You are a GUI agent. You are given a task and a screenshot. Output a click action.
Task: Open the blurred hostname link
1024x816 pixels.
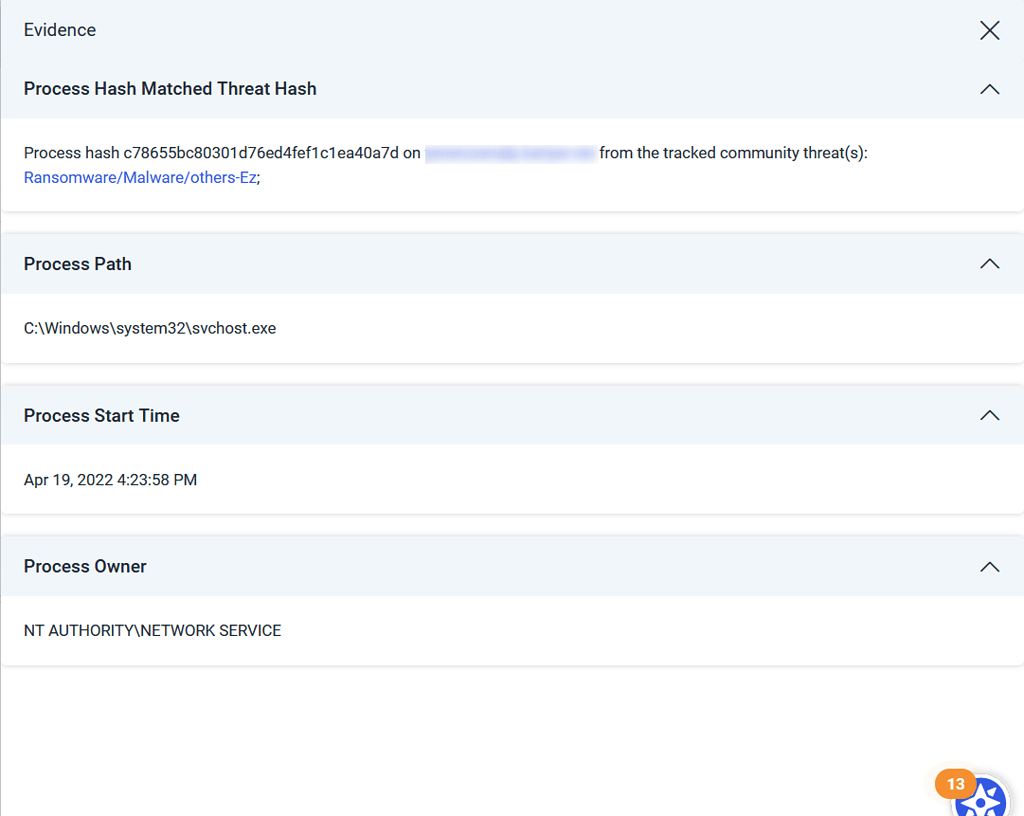coord(510,153)
